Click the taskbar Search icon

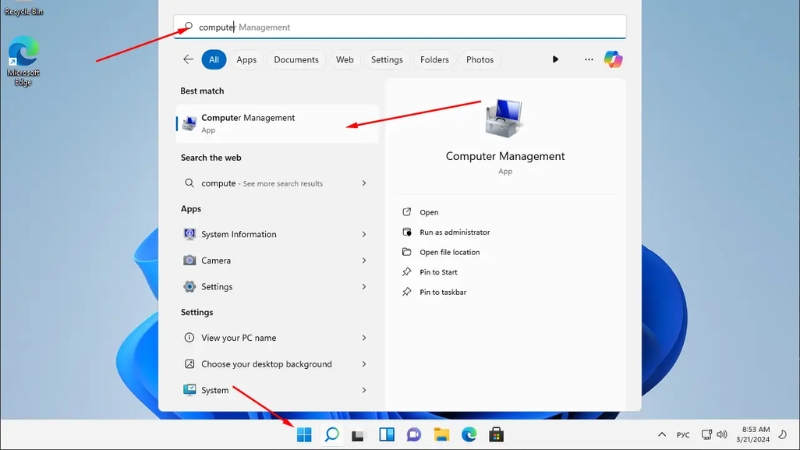(332, 435)
